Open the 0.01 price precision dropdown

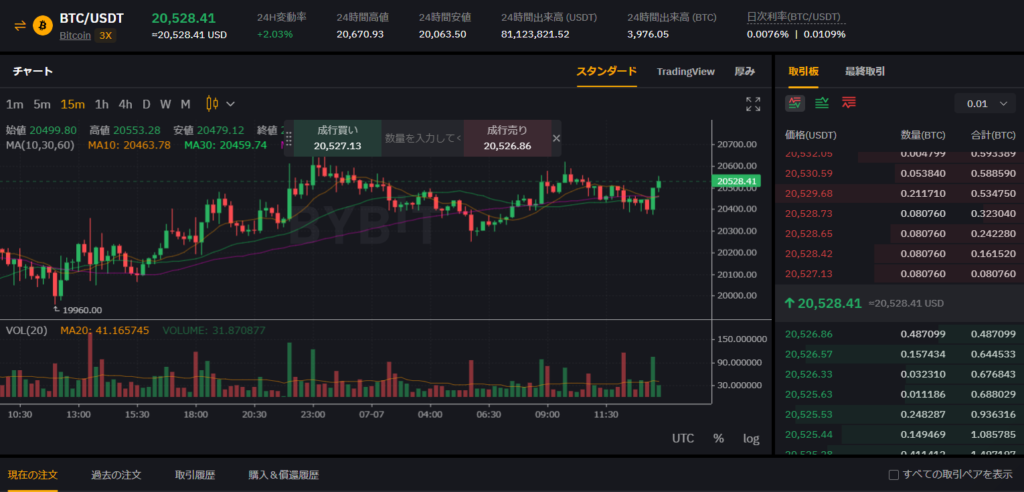(985, 103)
